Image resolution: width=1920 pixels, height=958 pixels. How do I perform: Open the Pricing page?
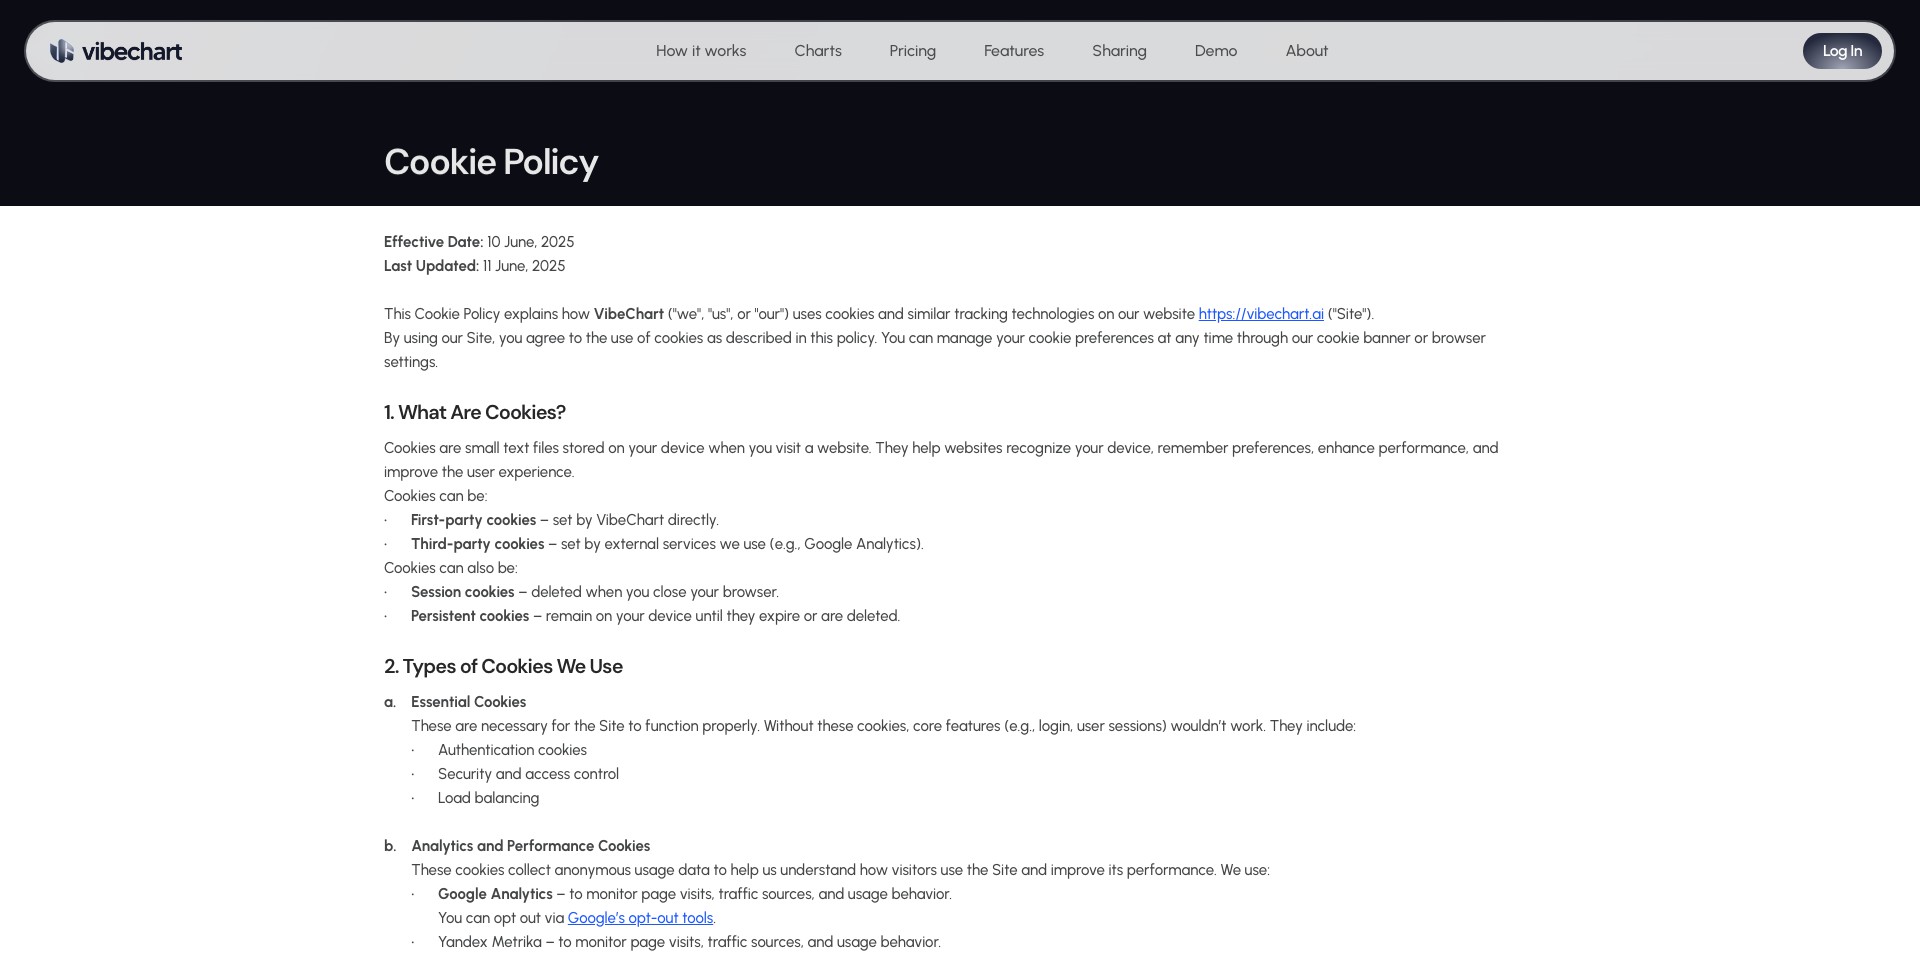912,51
